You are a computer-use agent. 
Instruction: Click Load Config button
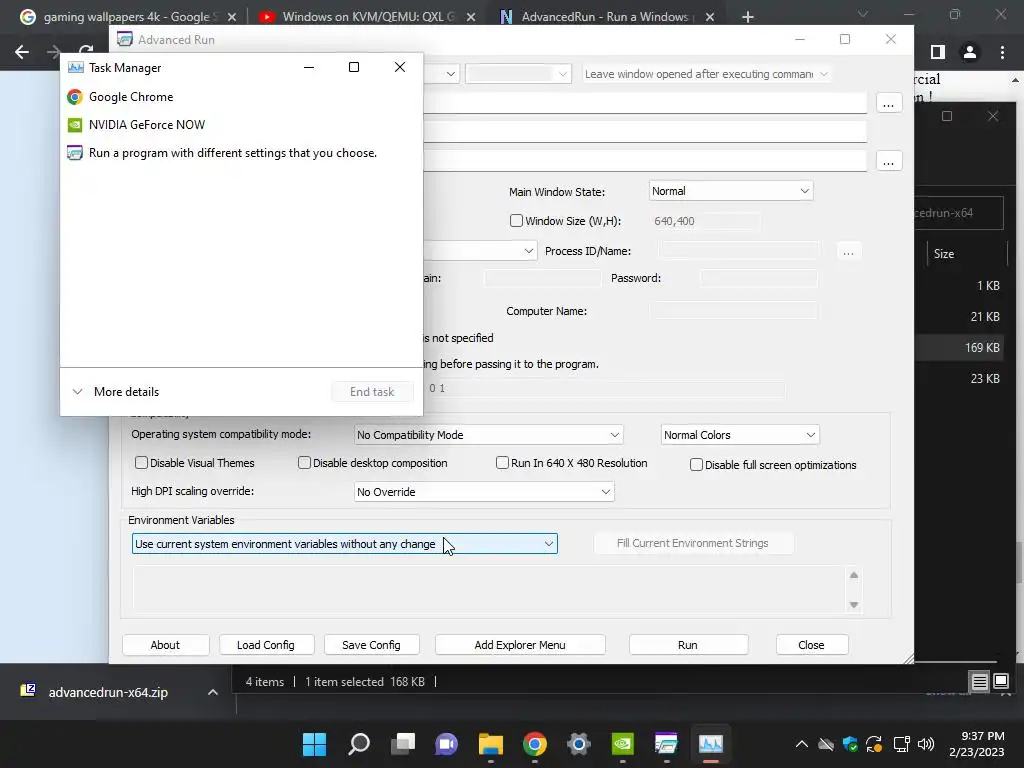coord(266,645)
